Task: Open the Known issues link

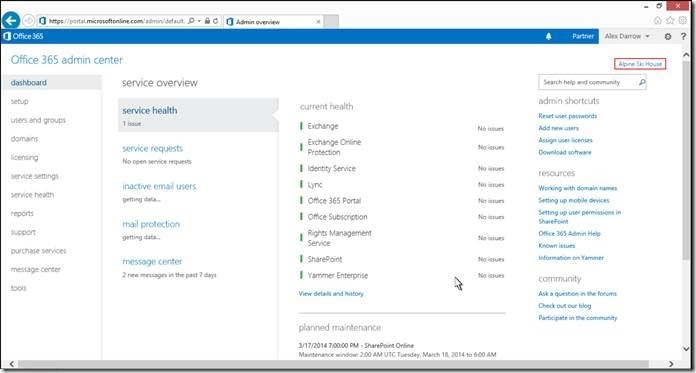Action: [557, 246]
